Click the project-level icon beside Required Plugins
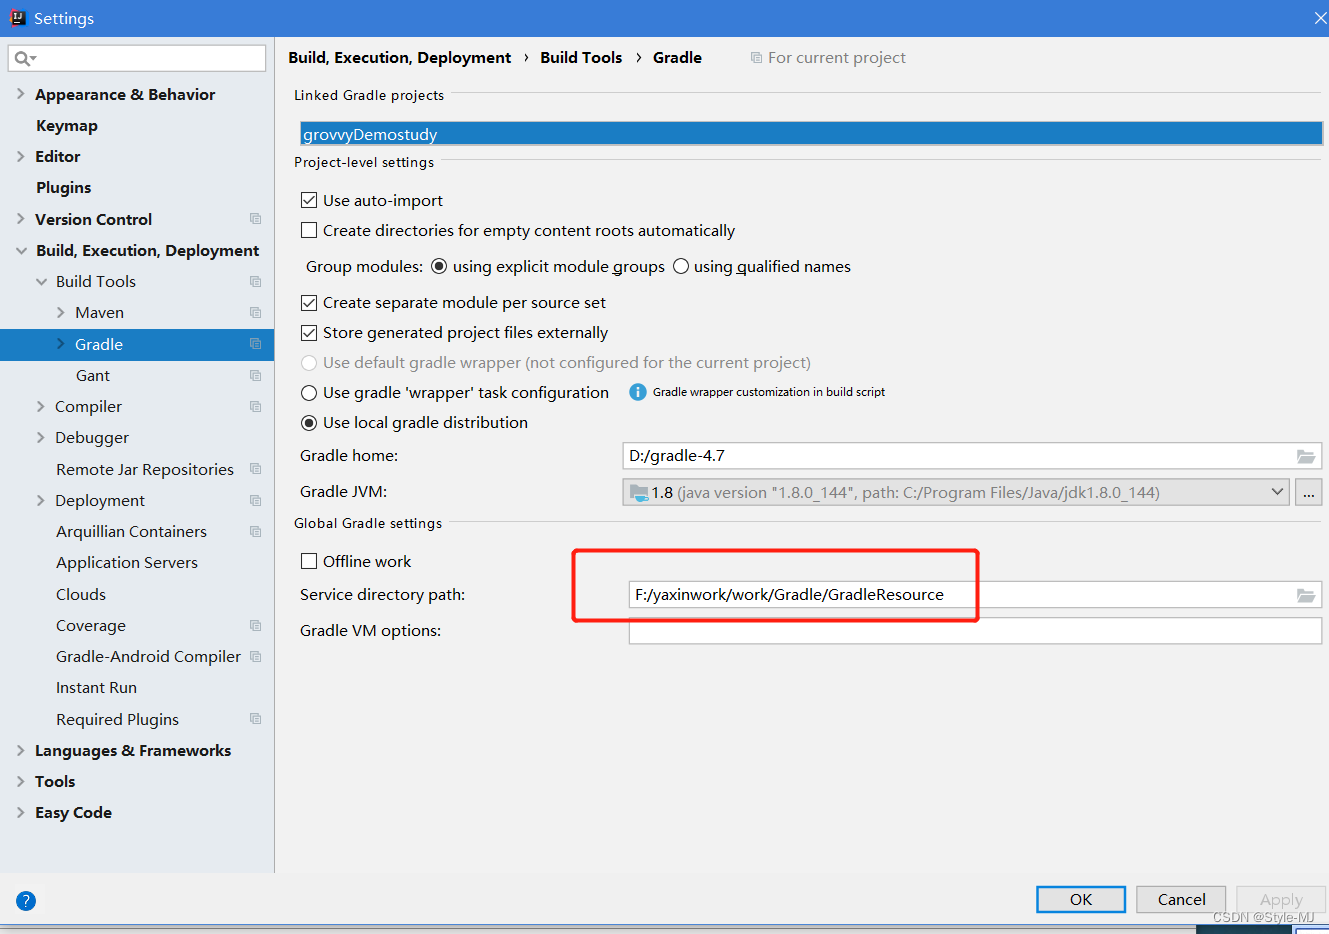The image size is (1329, 934). 255,719
